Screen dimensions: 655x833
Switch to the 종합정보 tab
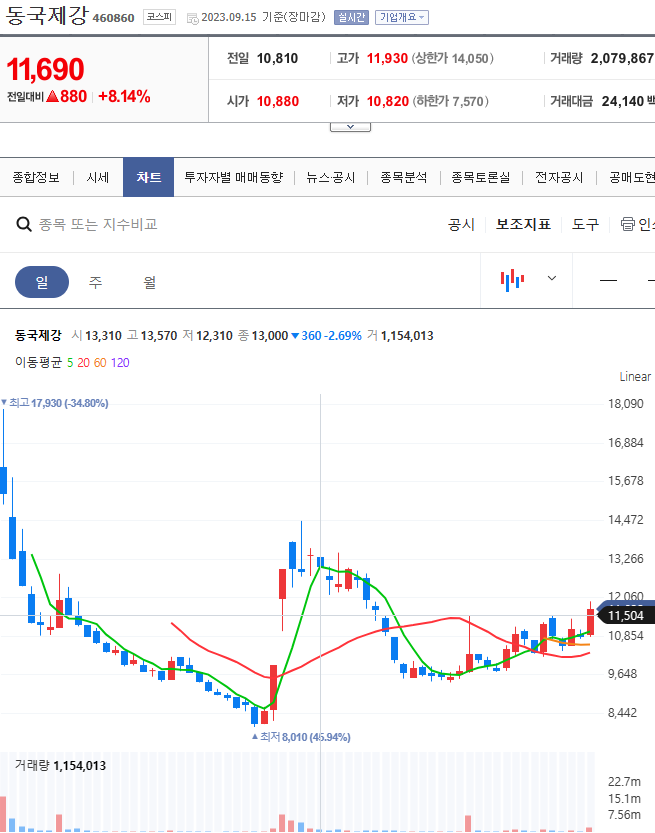tap(36, 177)
